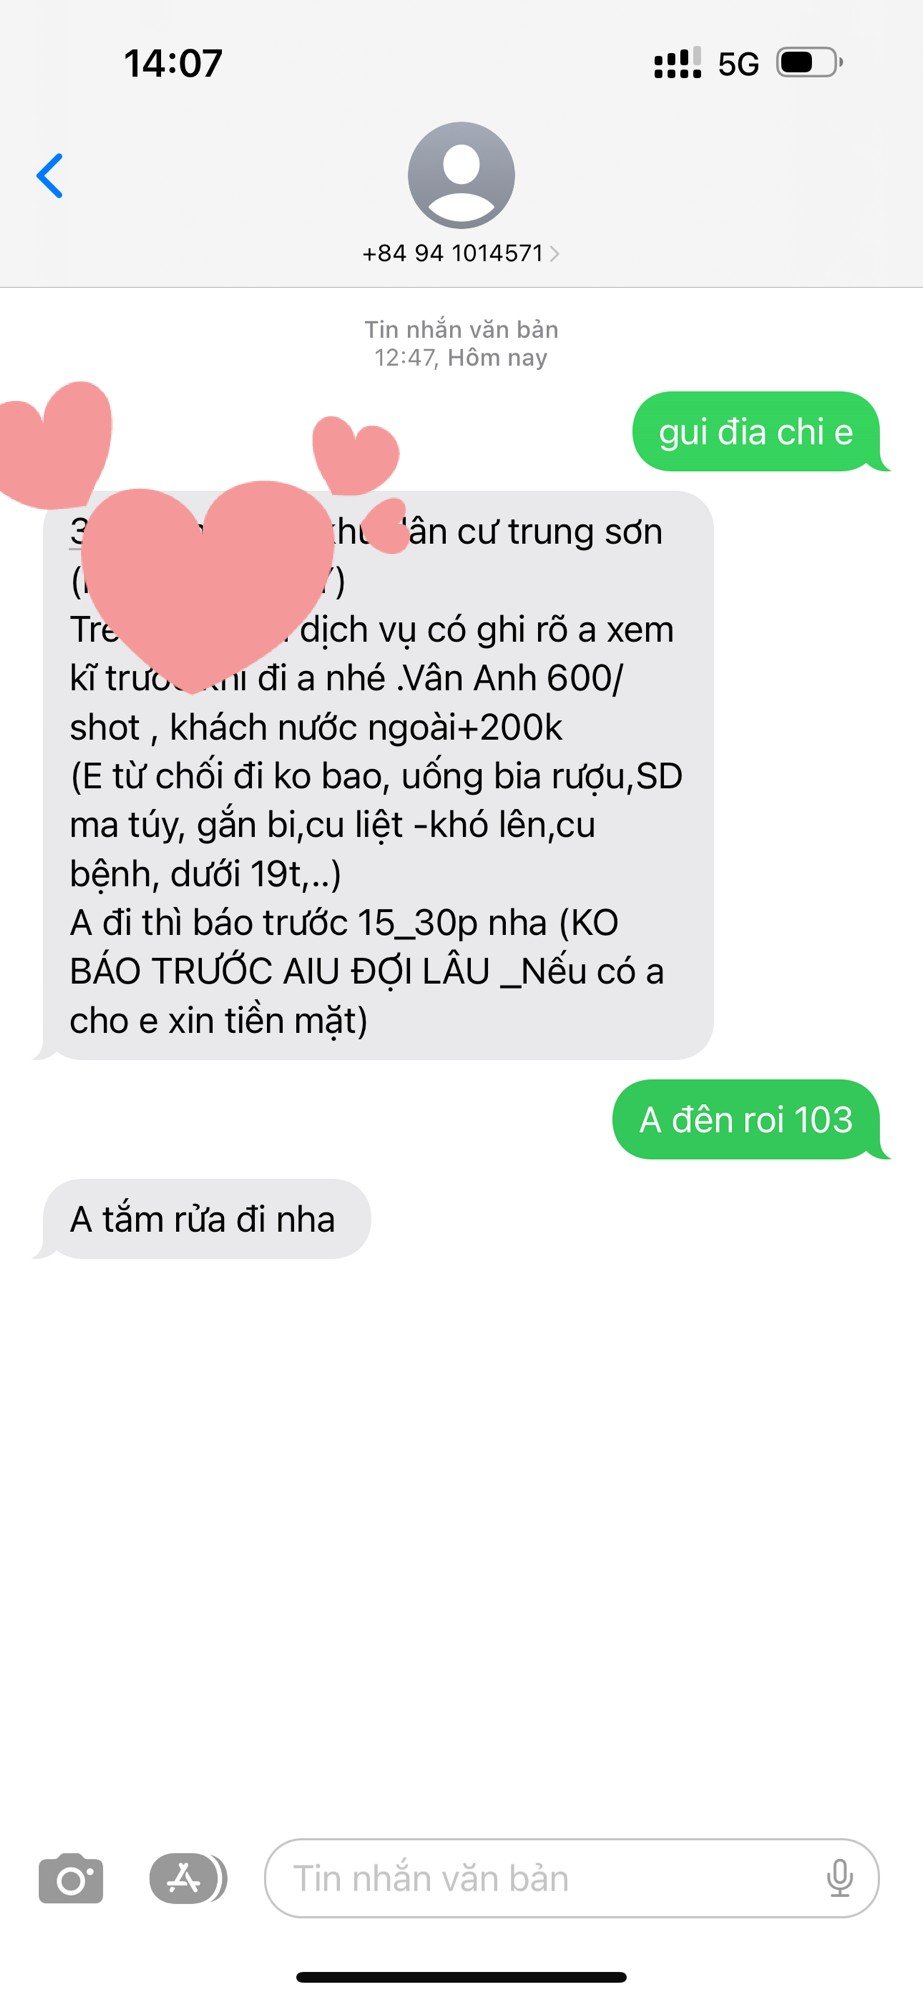Focus the Tin nhắn văn bản field
The image size is (923, 2000).
click(x=571, y=1878)
